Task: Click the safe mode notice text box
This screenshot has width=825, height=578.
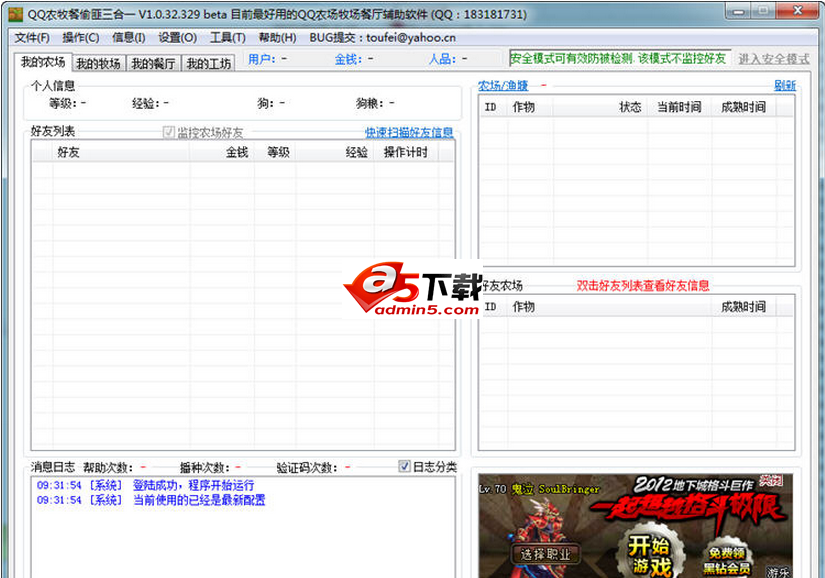Action: point(619,58)
